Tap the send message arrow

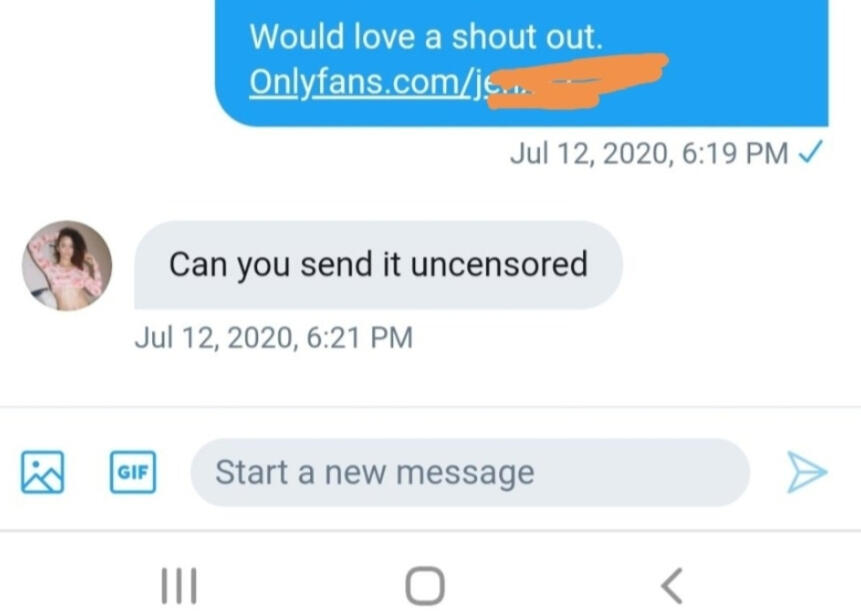click(807, 472)
